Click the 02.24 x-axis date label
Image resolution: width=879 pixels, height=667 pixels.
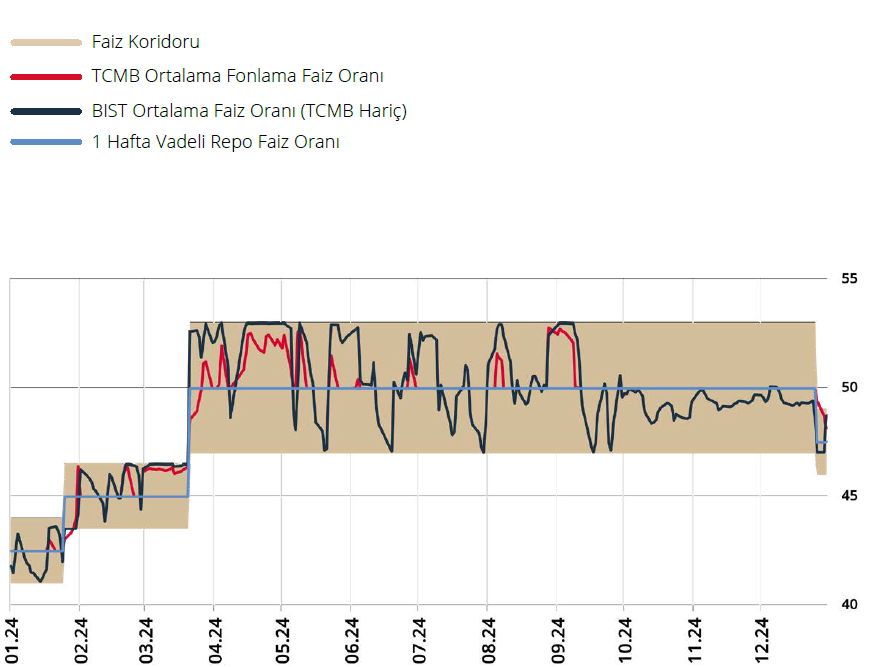81,641
